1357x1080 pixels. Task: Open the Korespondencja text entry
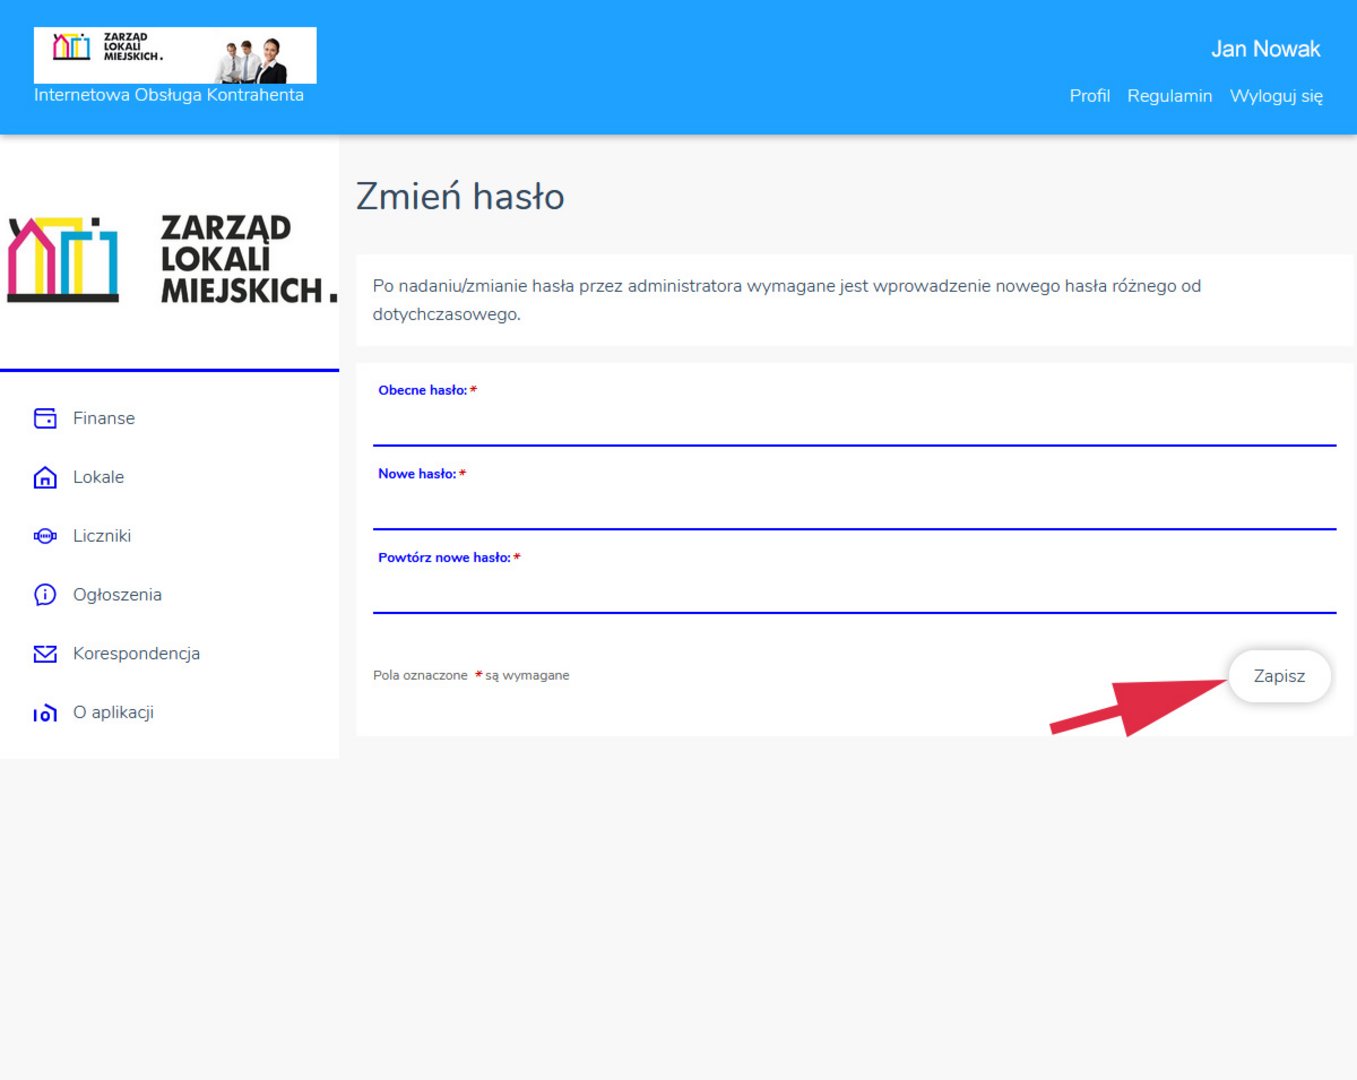pos(136,654)
